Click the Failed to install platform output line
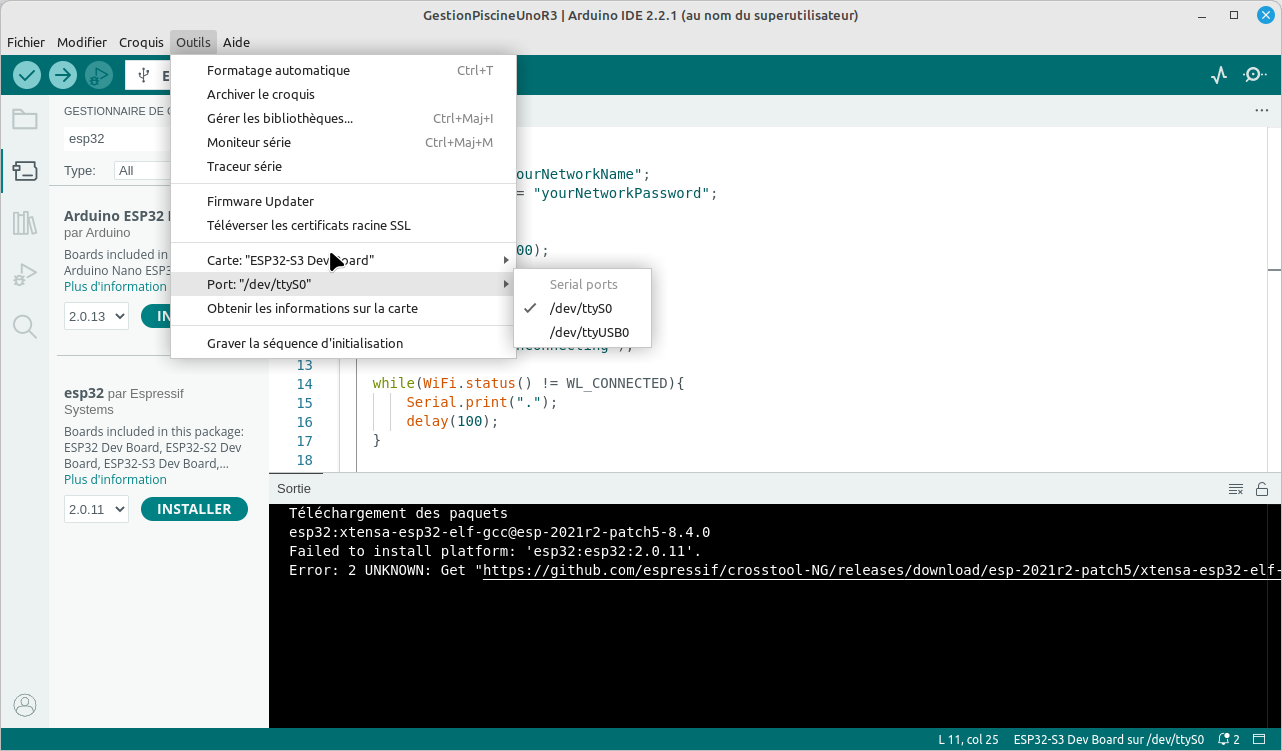This screenshot has width=1282, height=751. [495, 551]
